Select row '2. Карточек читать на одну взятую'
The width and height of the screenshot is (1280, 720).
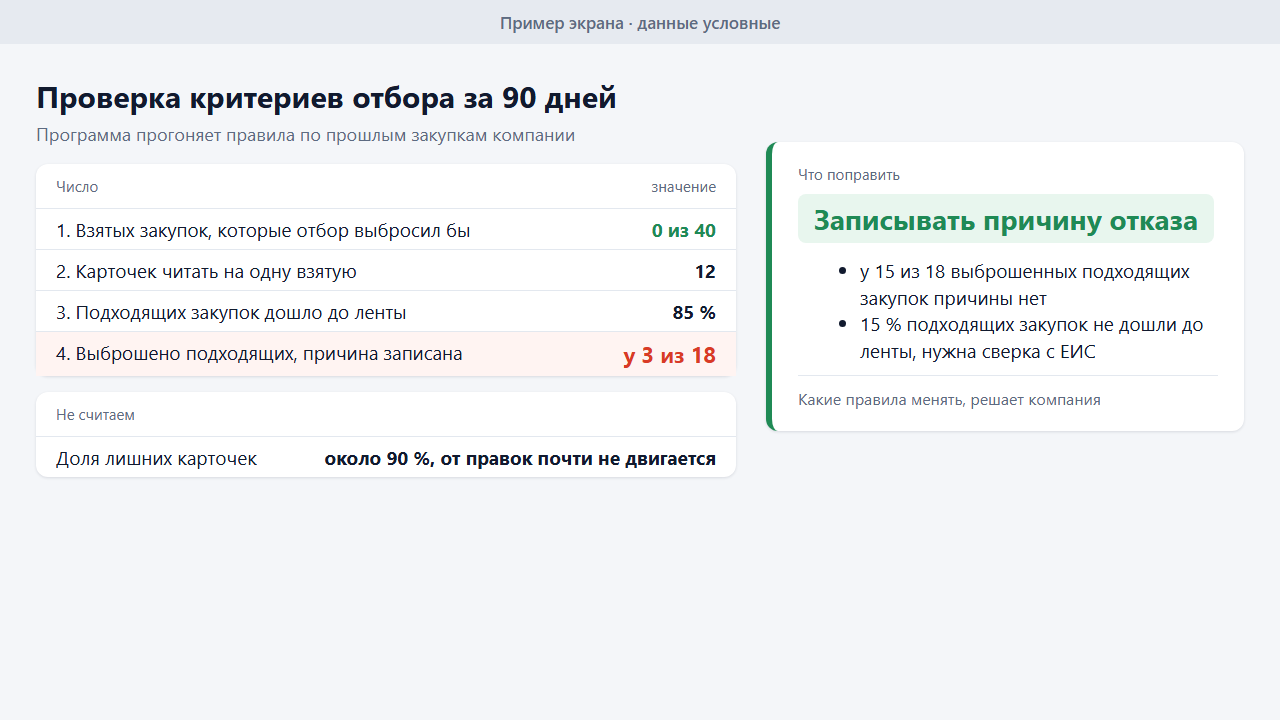point(386,271)
